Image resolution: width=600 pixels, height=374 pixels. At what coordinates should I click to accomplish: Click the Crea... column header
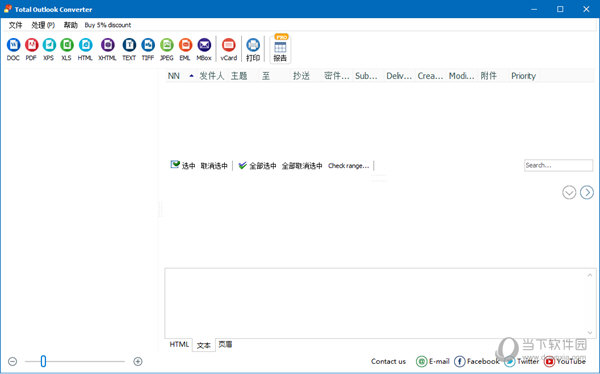[430, 76]
